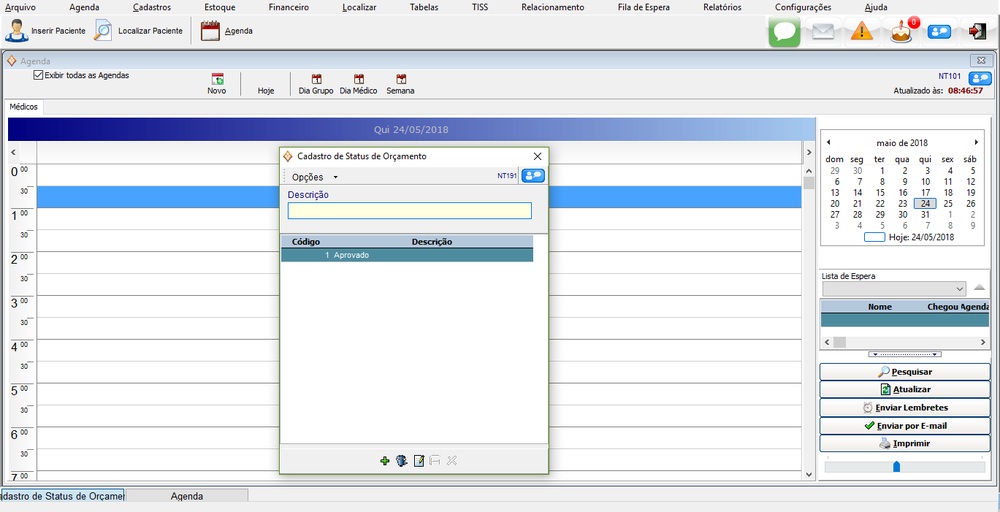Click the exit door icon
The height and width of the screenshot is (512, 1000).
coord(977,31)
